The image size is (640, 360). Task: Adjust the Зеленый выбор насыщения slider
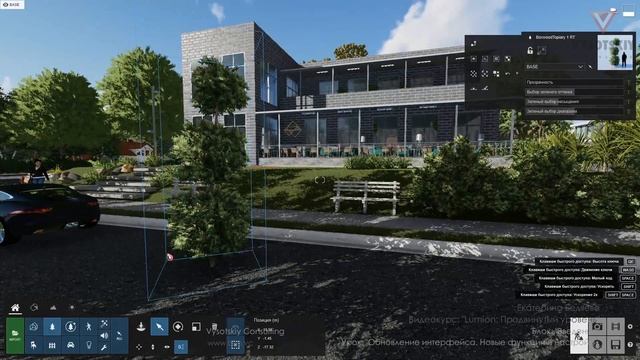573,102
